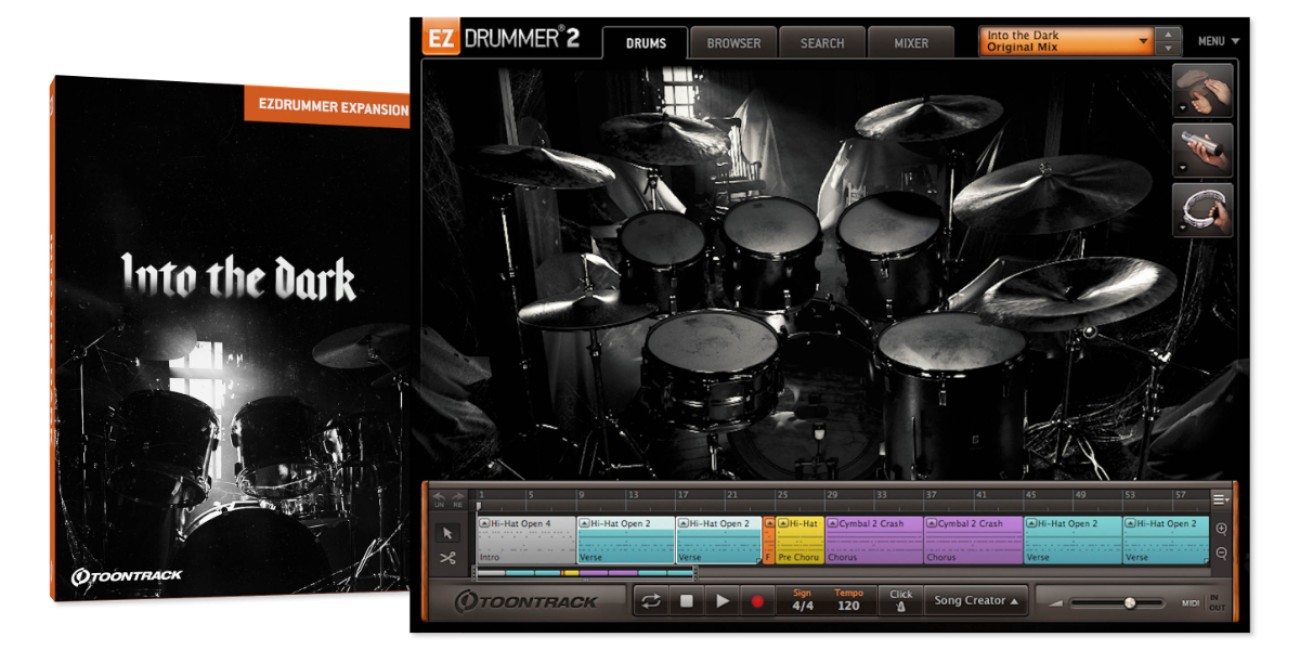This screenshot has height=650, width=1300.
Task: Click the redo arrow icon
Action: click(458, 495)
